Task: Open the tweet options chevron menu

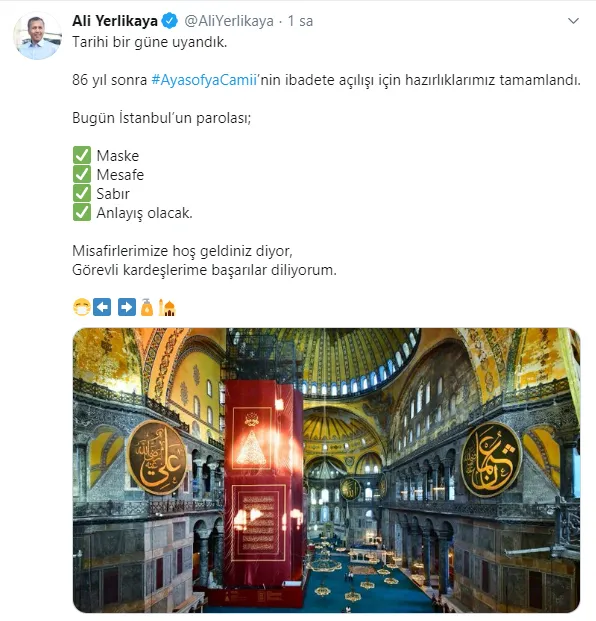Action: [x=573, y=21]
